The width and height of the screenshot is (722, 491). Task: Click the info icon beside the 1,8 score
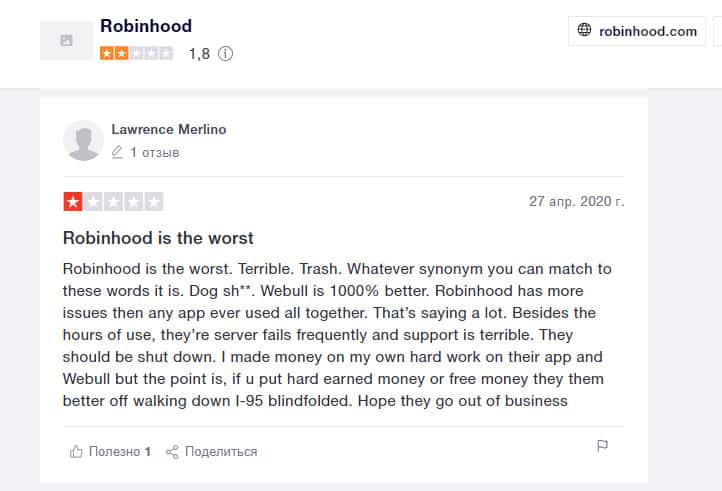225,54
